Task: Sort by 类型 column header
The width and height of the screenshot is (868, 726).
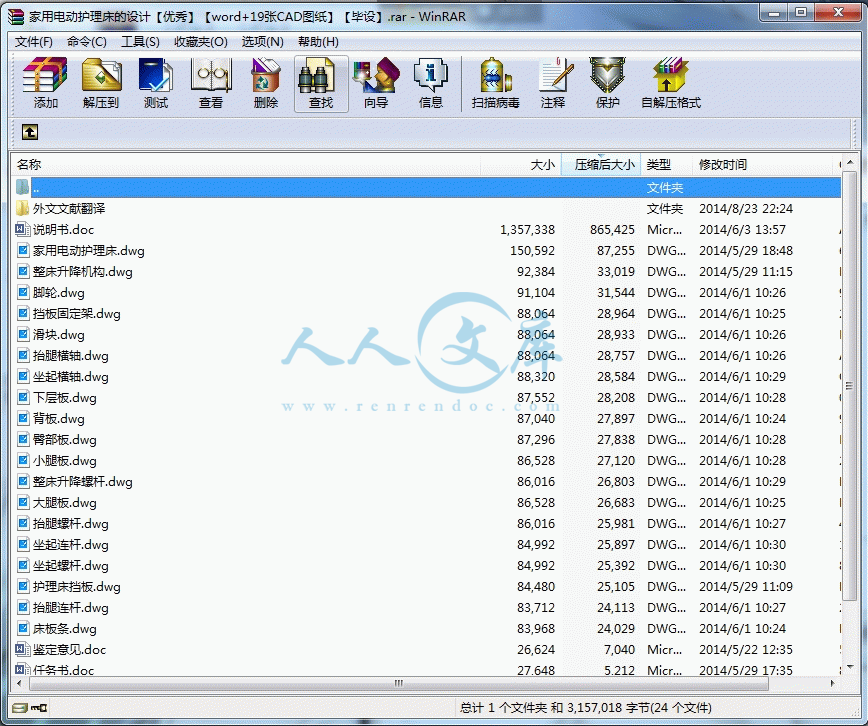Action: [666, 164]
